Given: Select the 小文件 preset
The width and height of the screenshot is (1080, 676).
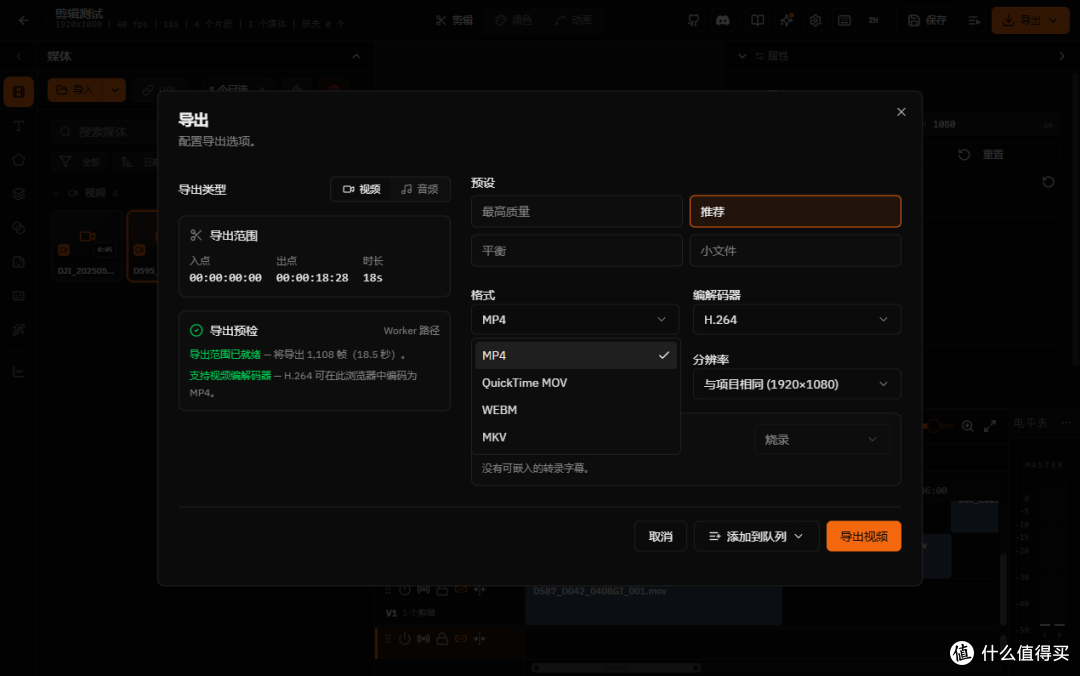Looking at the screenshot, I should [796, 251].
